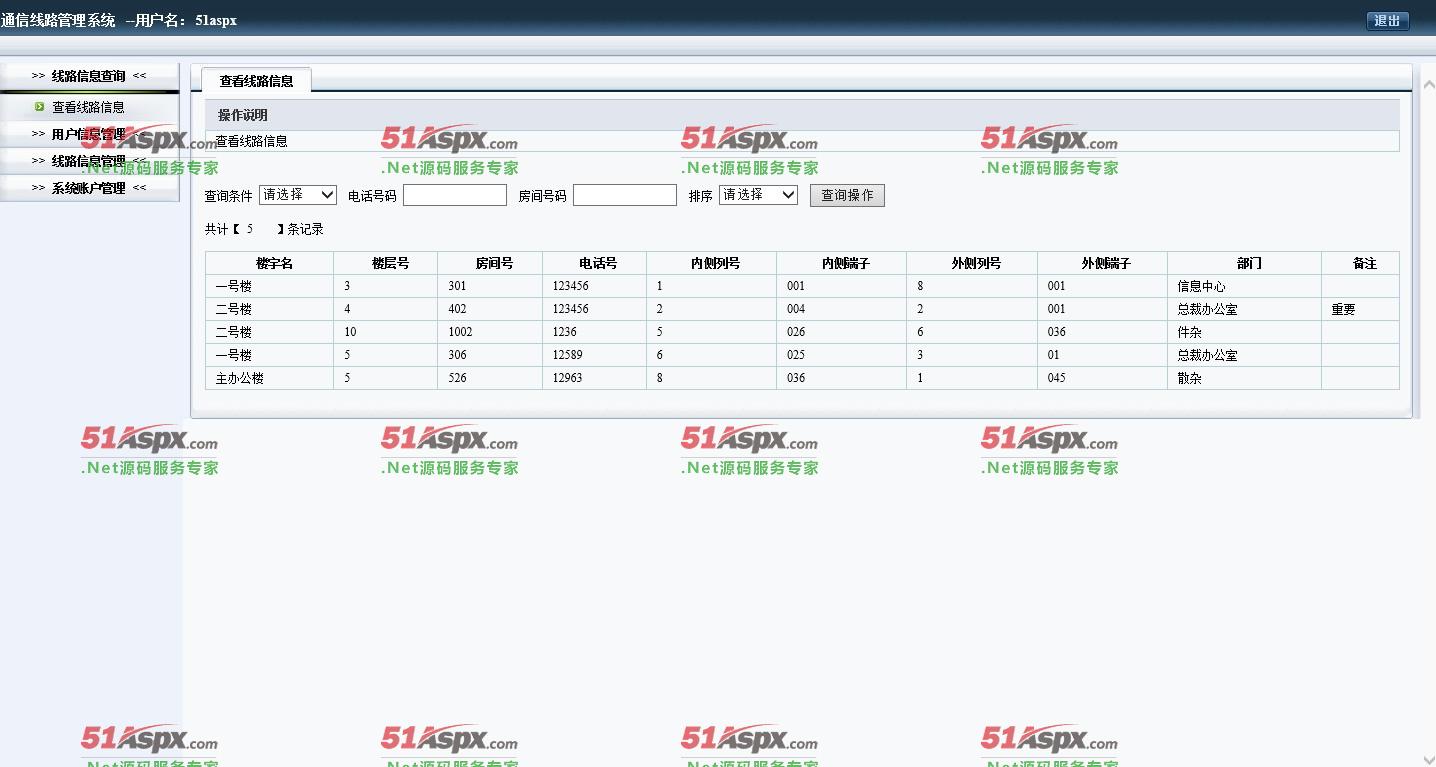Focus the 房间号码 input field
This screenshot has width=1436, height=767.
tap(625, 195)
